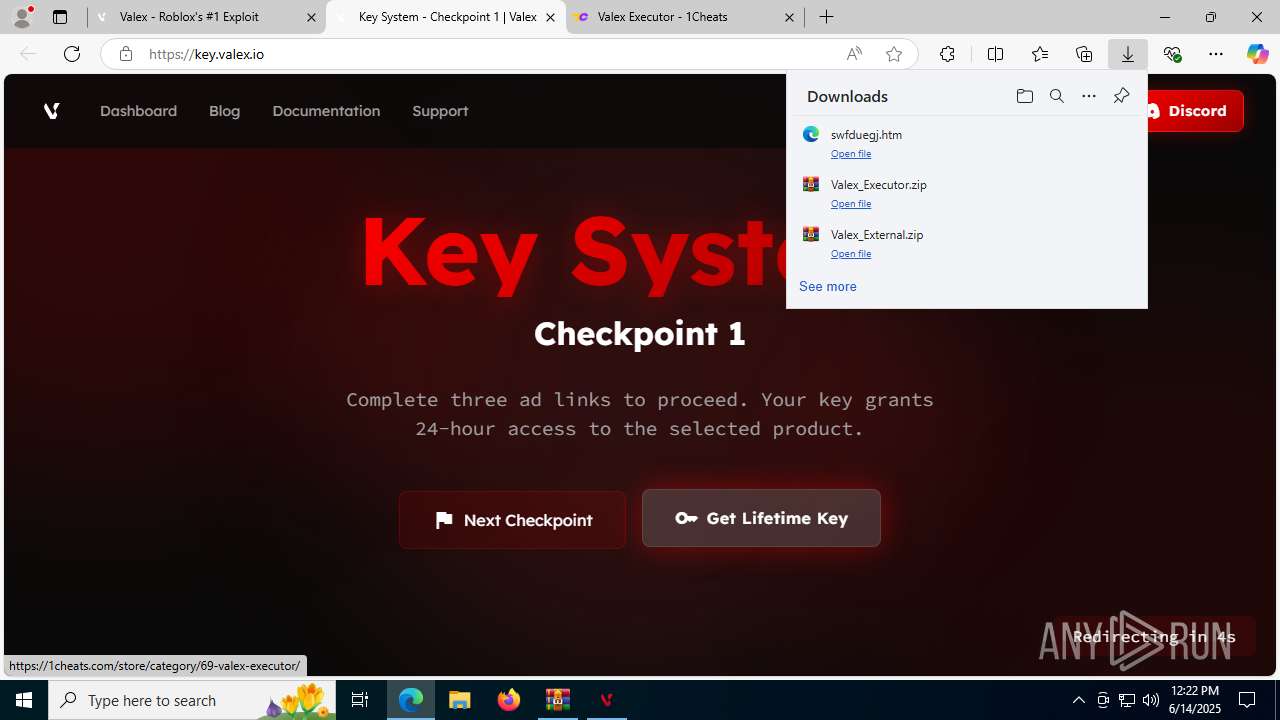Open Collections icon
The width and height of the screenshot is (1280, 720).
point(1084,54)
